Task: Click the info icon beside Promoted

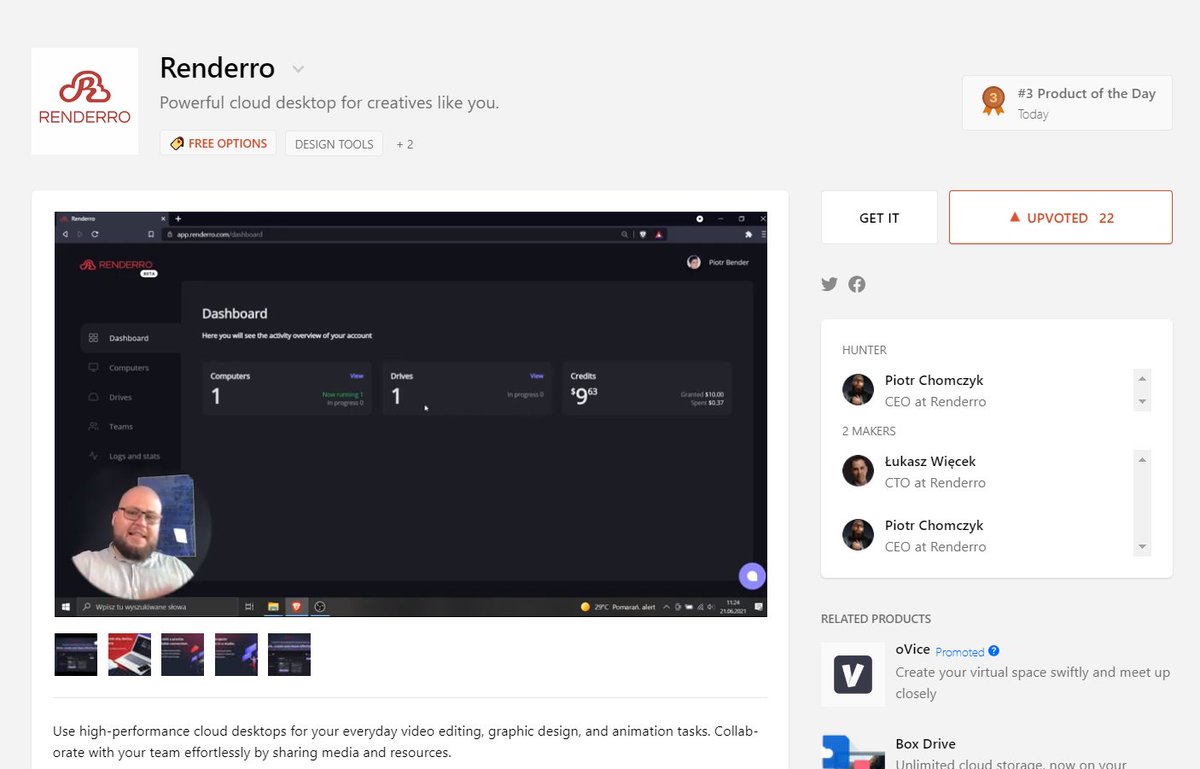Action: coord(994,651)
